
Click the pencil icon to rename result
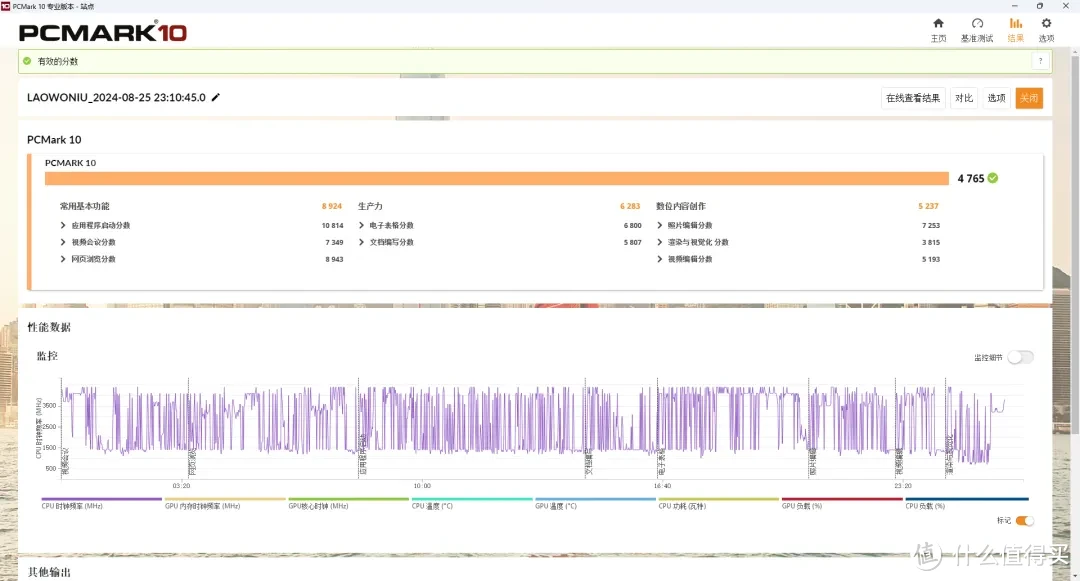[x=216, y=97]
